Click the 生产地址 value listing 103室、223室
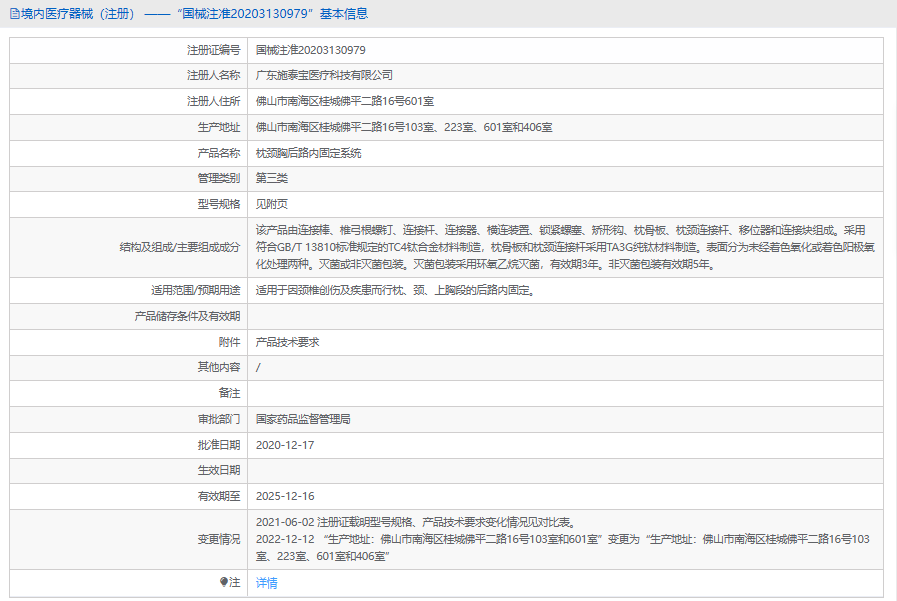 coord(404,127)
